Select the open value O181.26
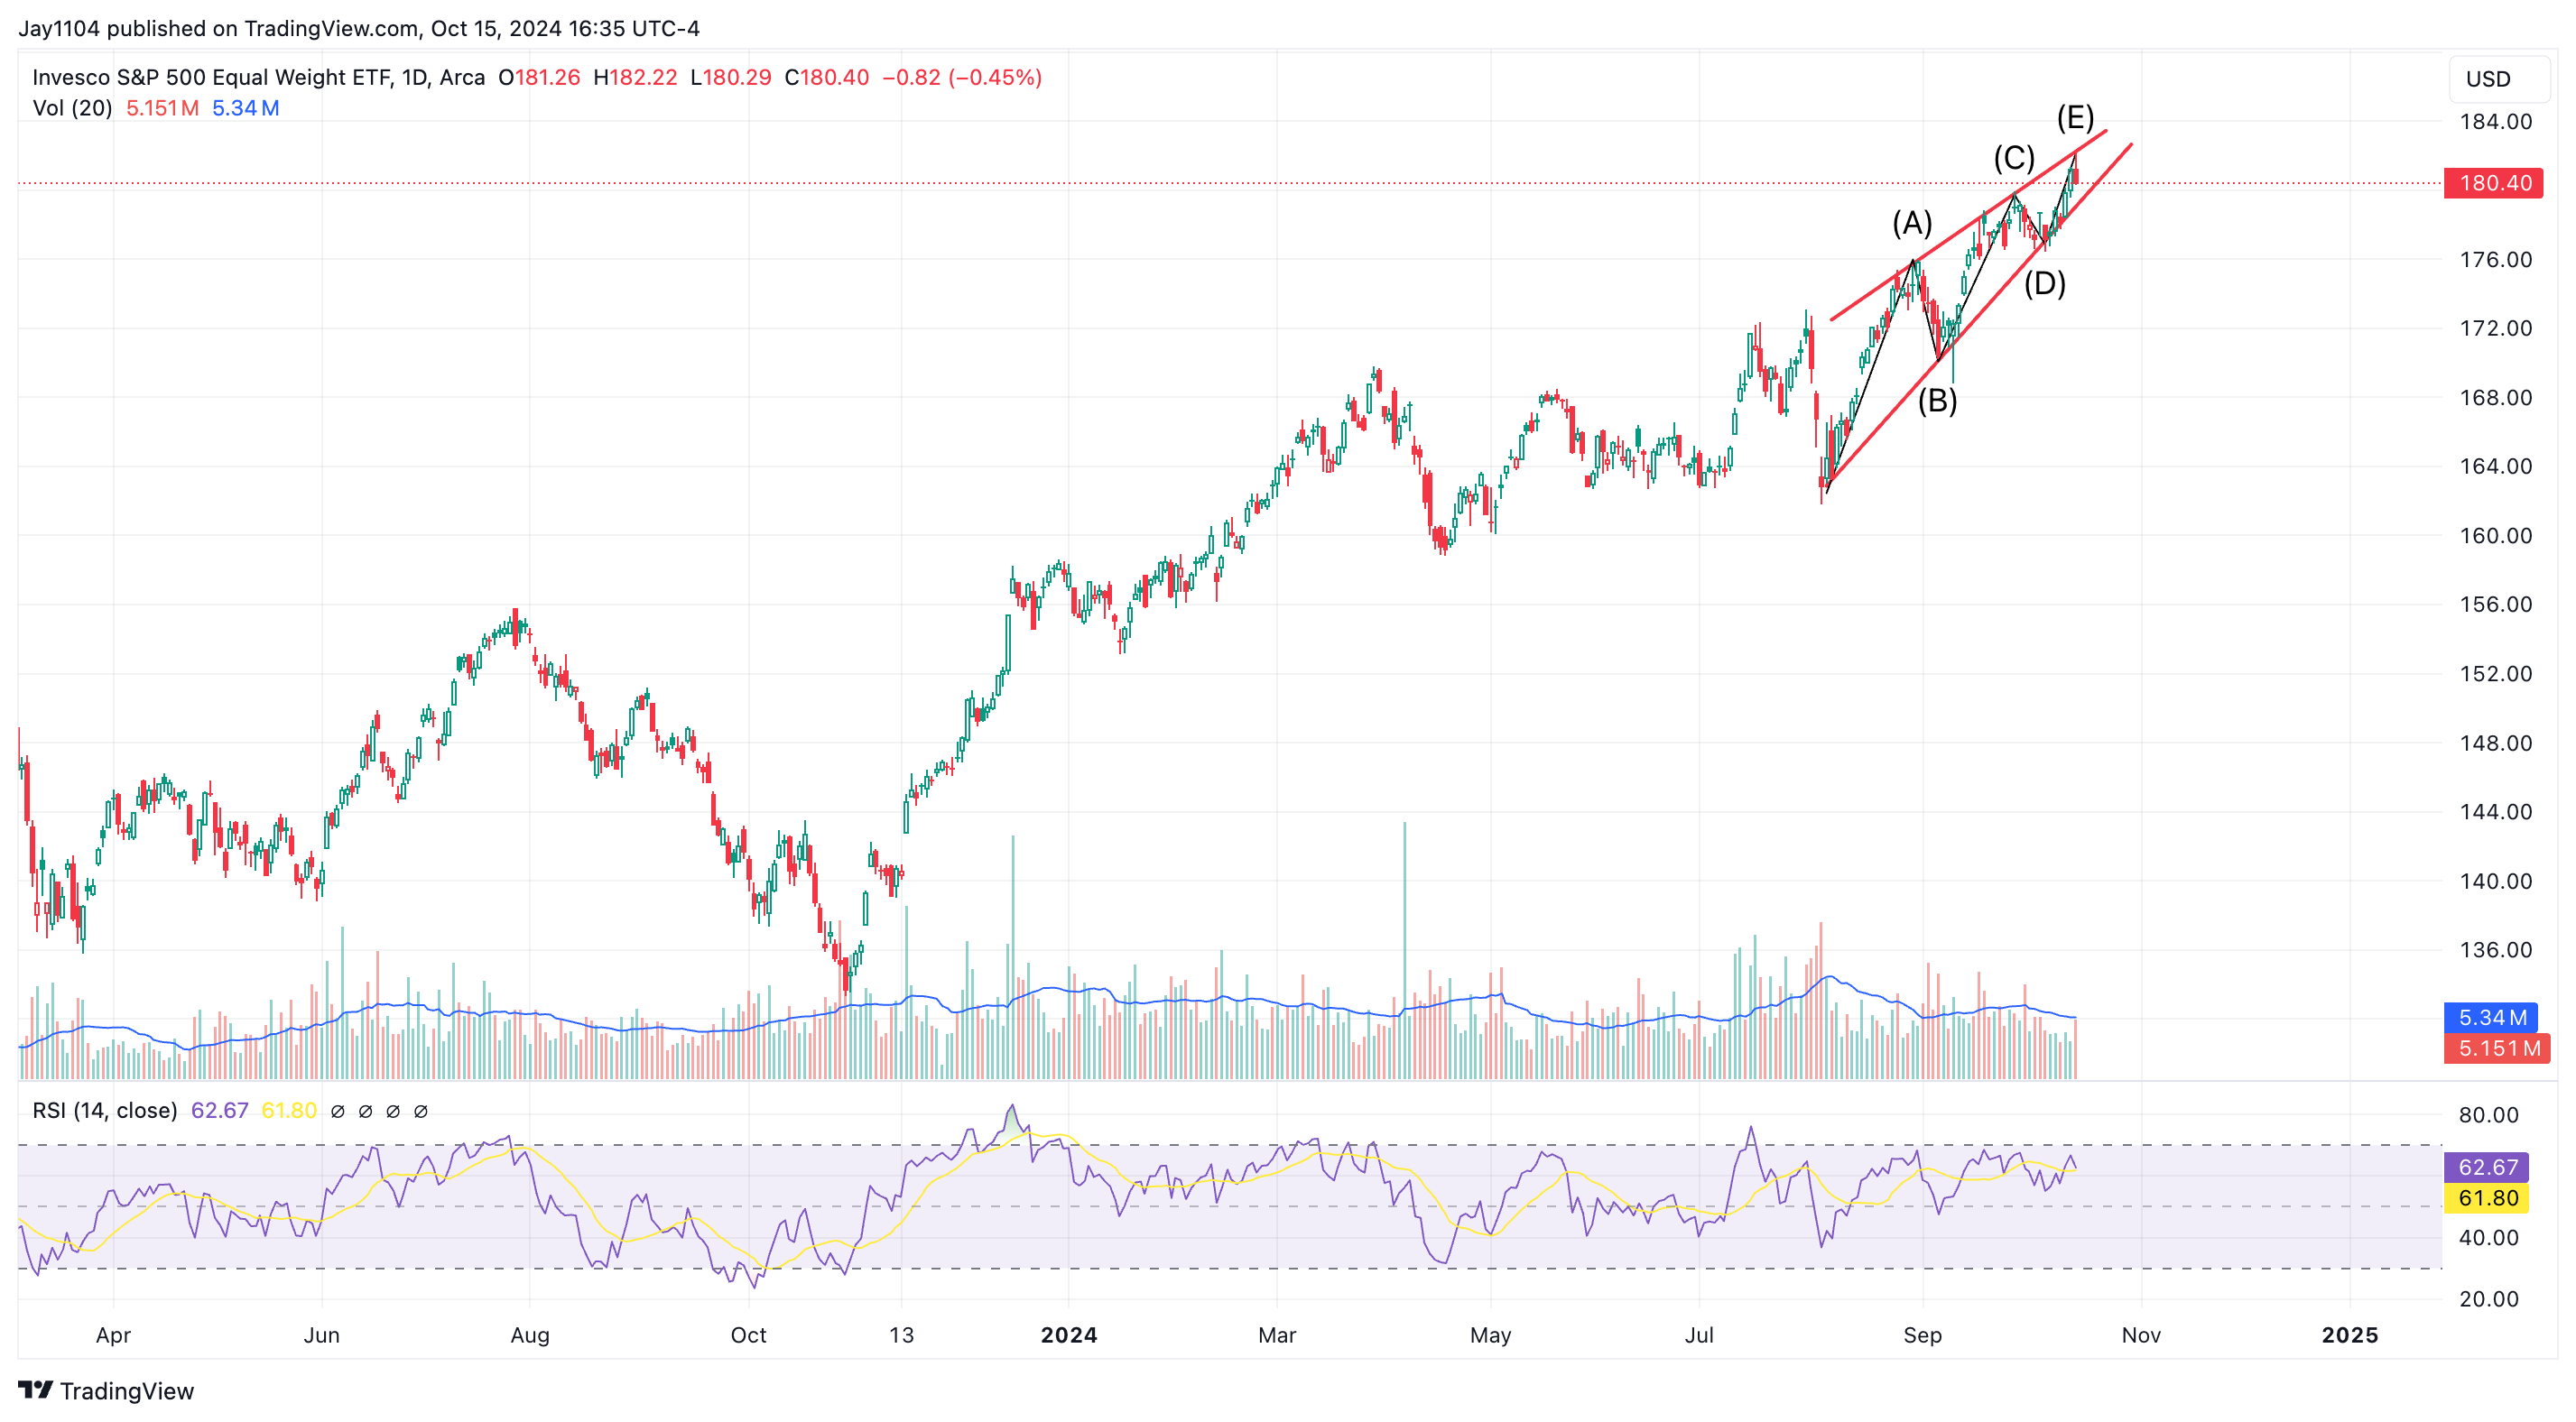 tap(539, 77)
